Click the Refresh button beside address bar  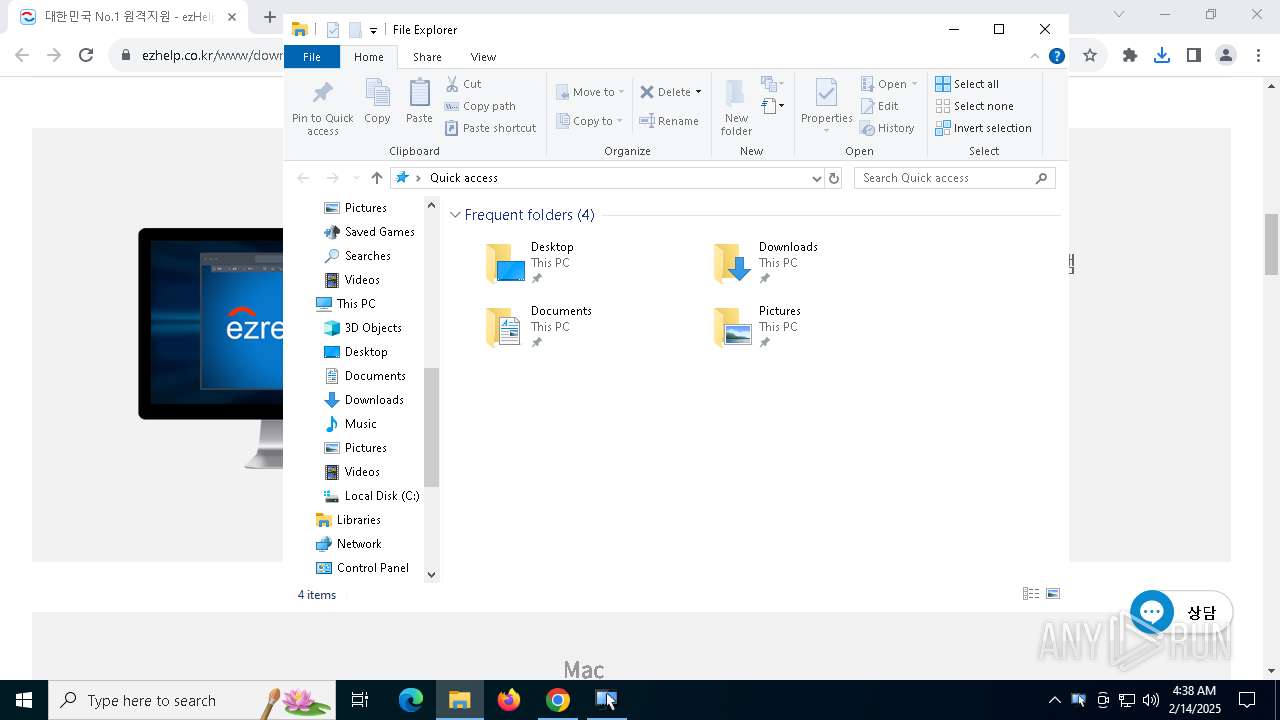coord(834,178)
